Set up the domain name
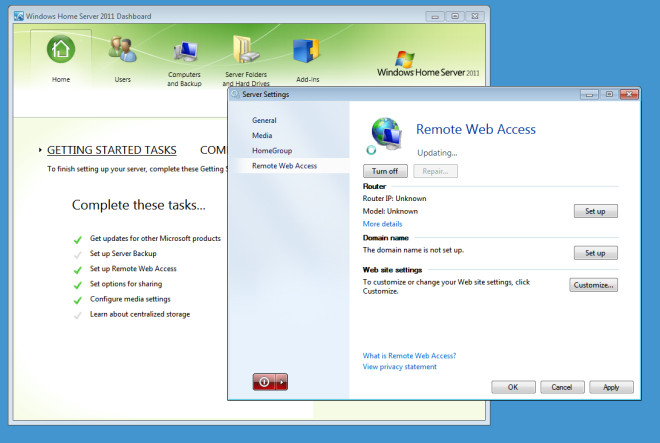Image resolution: width=660 pixels, height=443 pixels. [596, 253]
